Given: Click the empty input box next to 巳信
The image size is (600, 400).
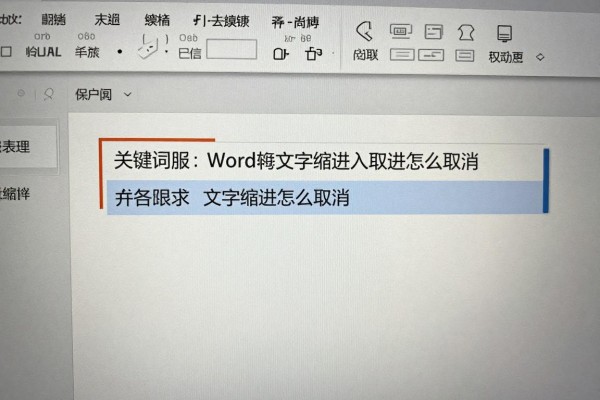Looking at the screenshot, I should tap(232, 49).
